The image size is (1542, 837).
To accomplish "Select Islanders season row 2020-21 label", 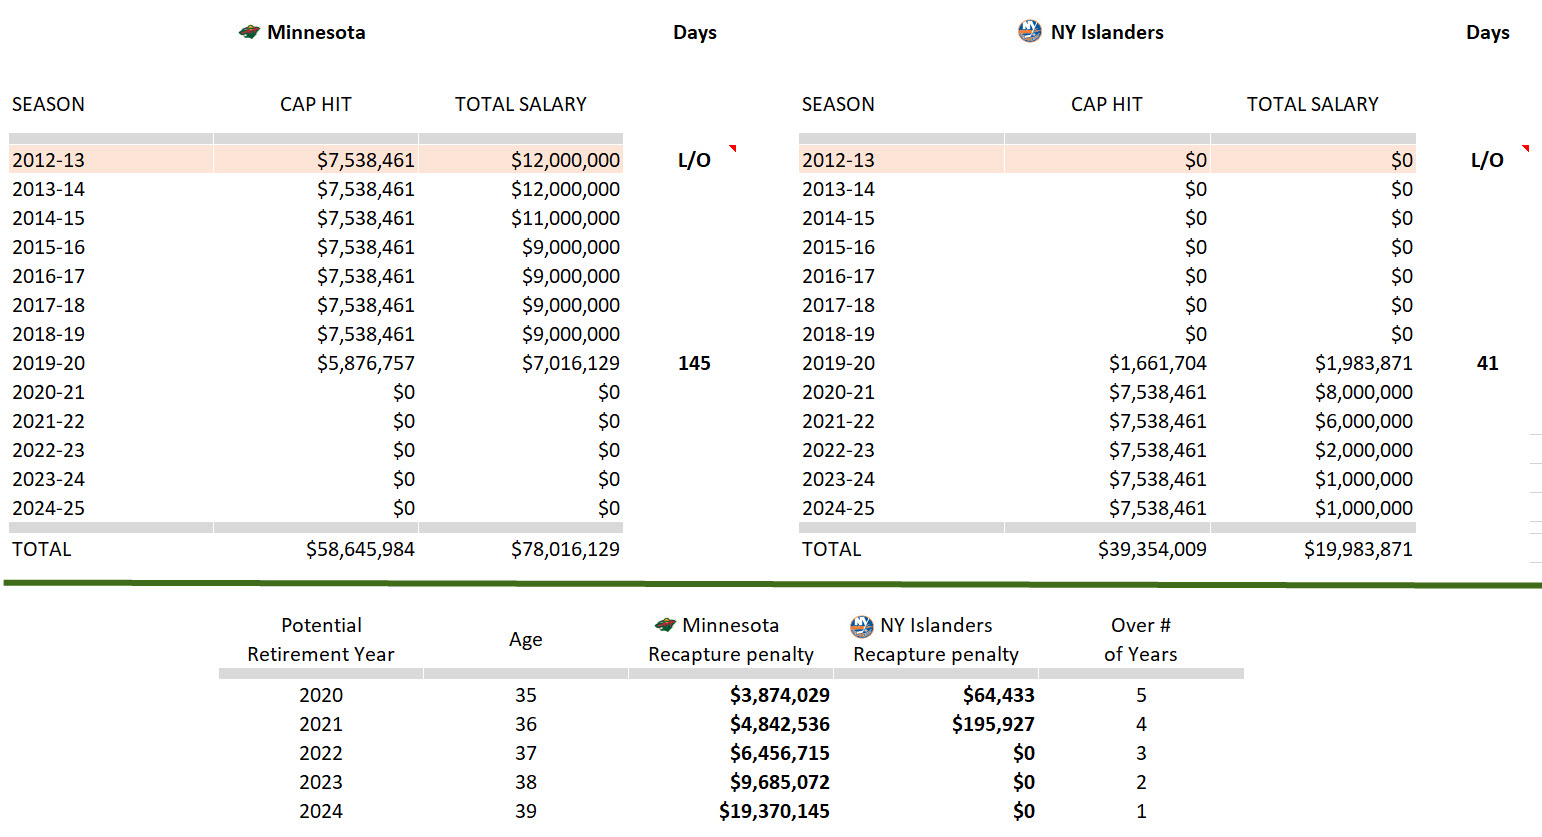I will 838,392.
